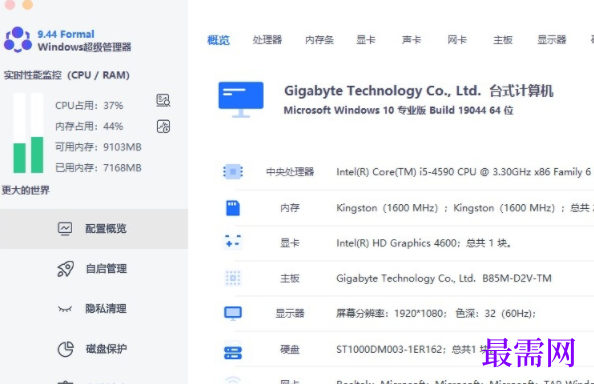Click the RAM usage green bar
594x384 pixels.
pos(37,155)
